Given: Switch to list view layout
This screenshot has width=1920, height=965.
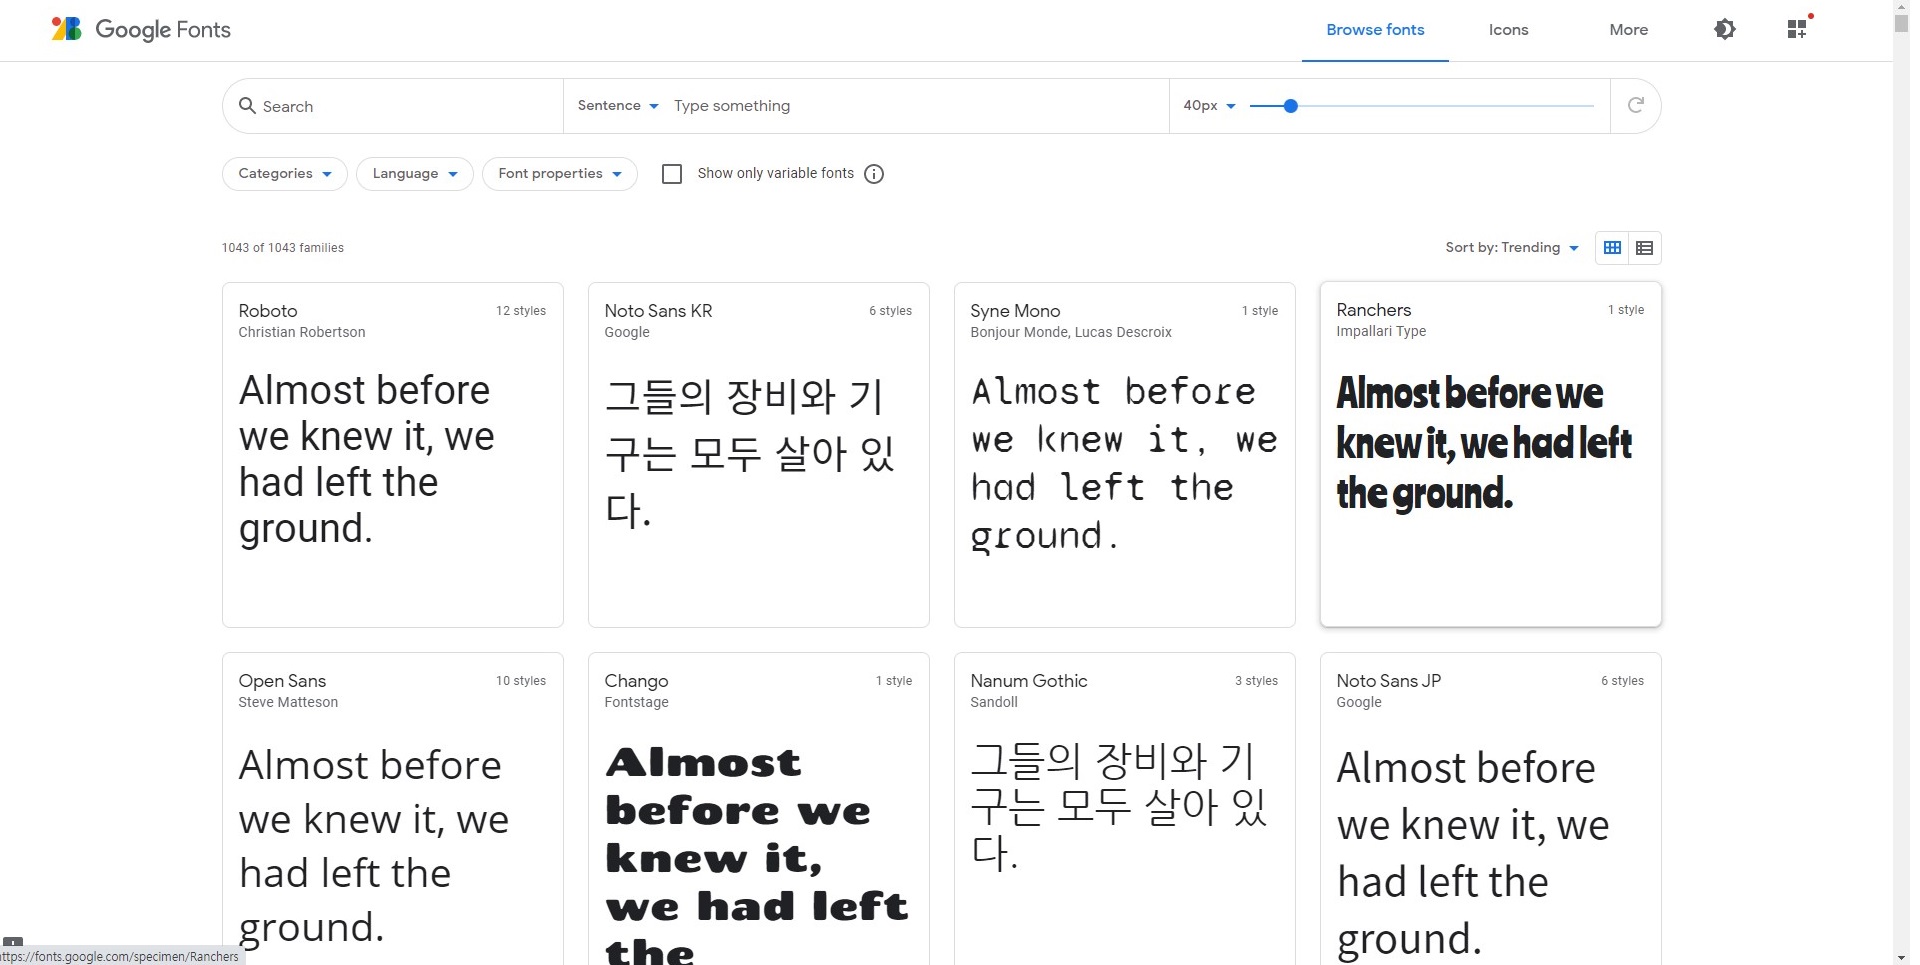Looking at the screenshot, I should (1644, 248).
